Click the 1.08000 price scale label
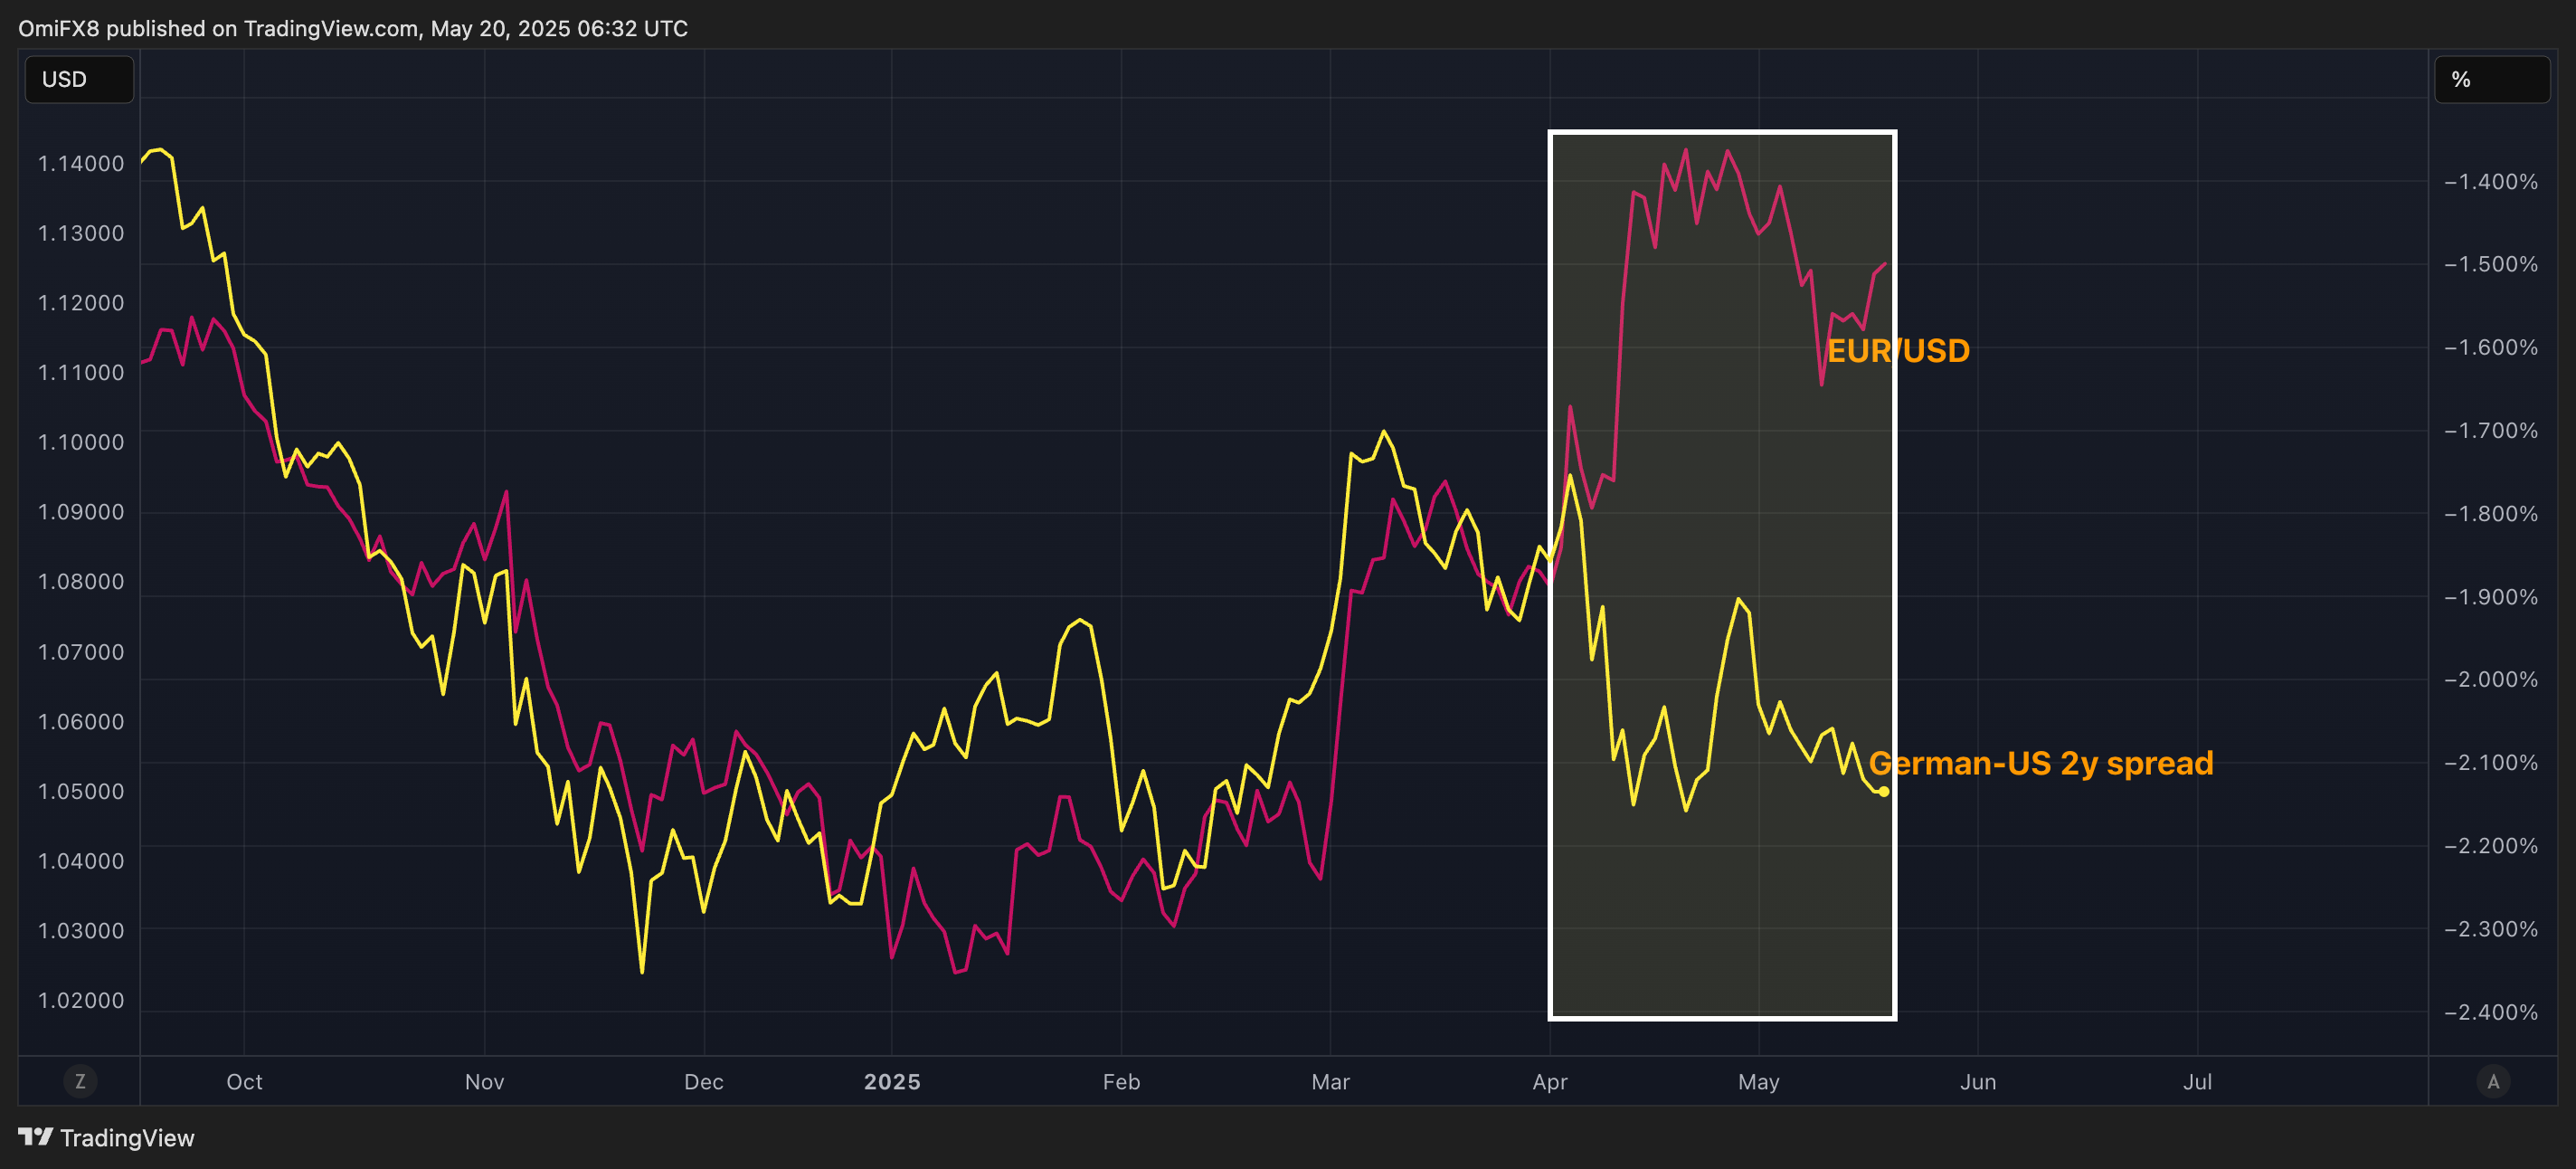 coord(81,582)
